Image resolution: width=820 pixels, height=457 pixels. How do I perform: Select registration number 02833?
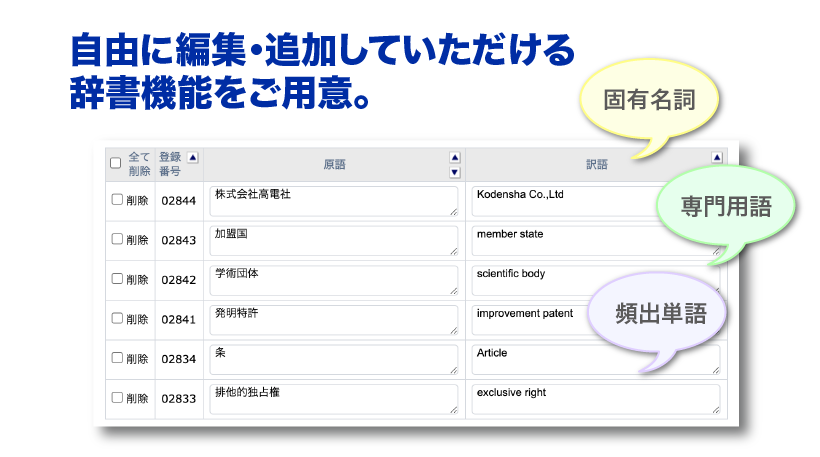click(178, 399)
